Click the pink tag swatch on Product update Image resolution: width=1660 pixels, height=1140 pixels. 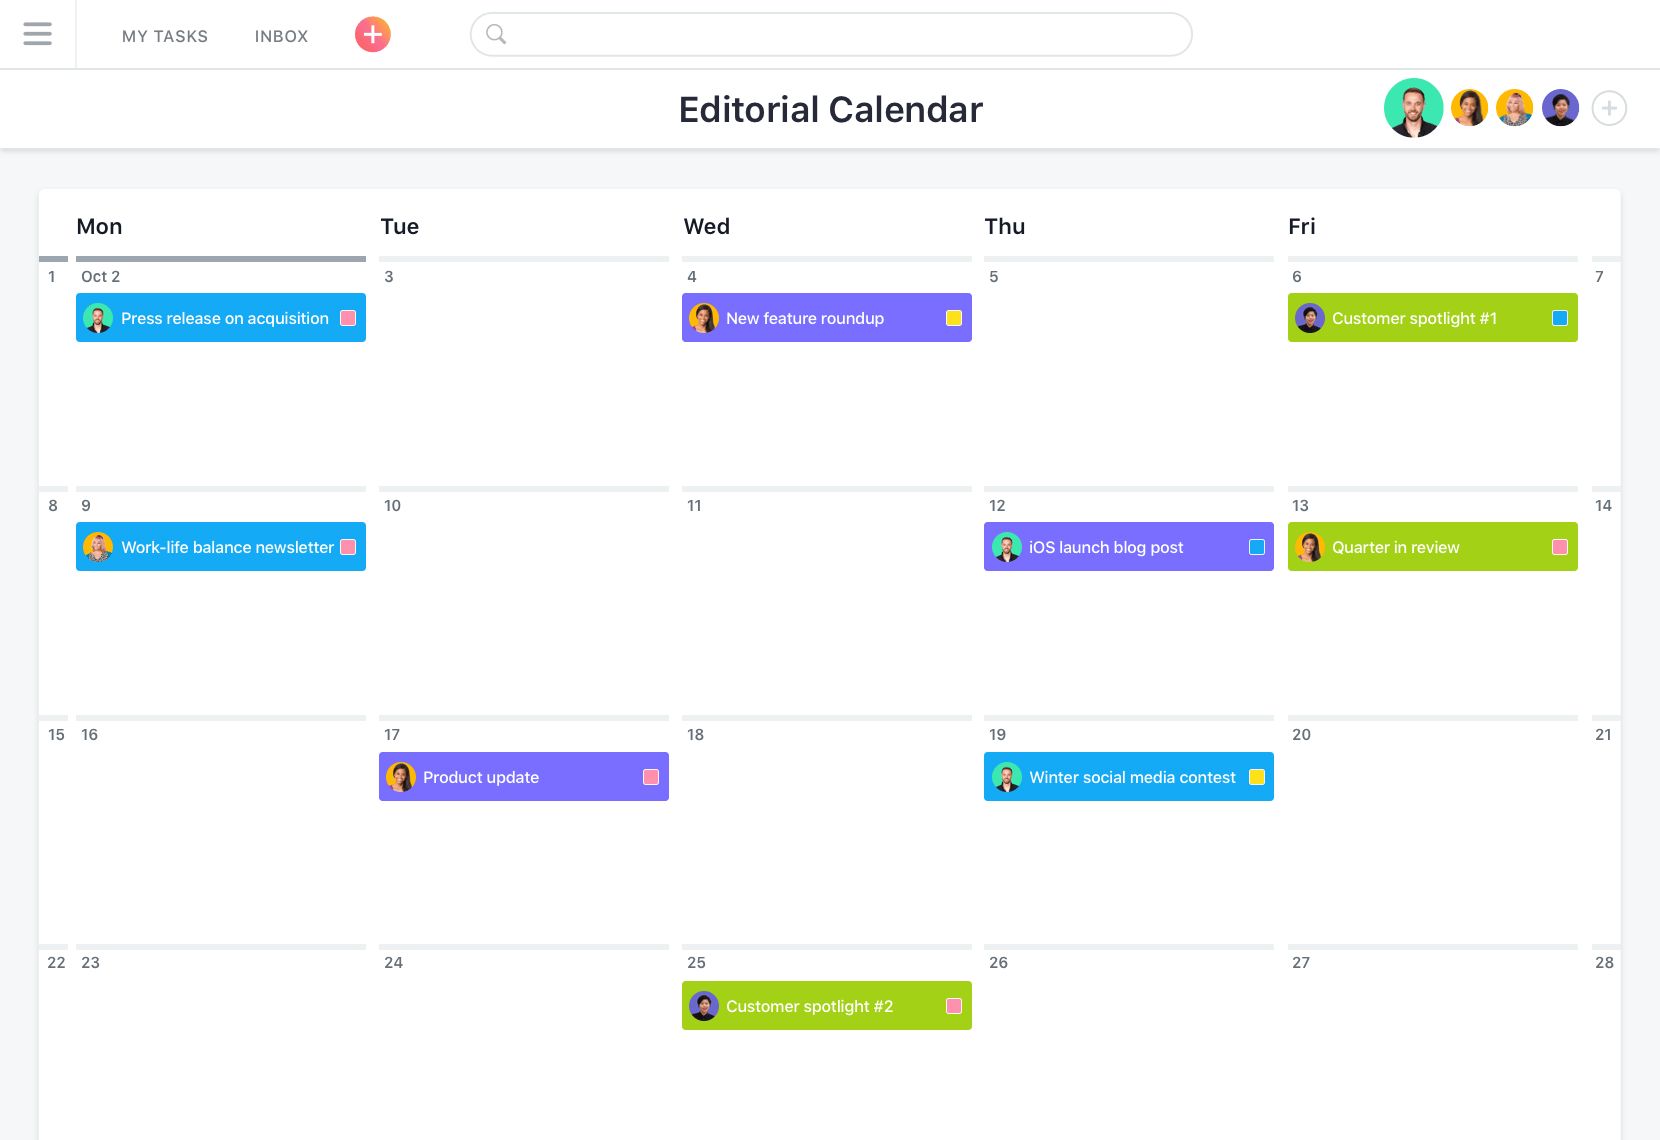click(x=651, y=776)
